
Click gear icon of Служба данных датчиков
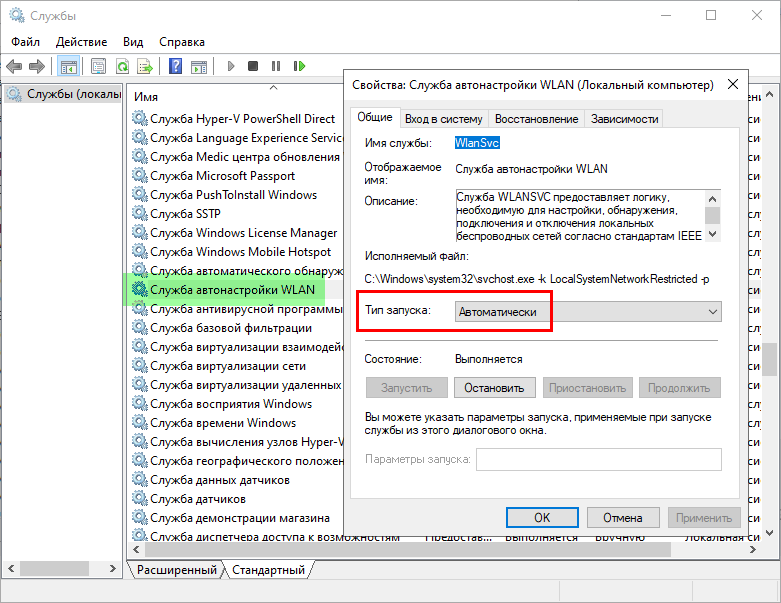[139, 480]
